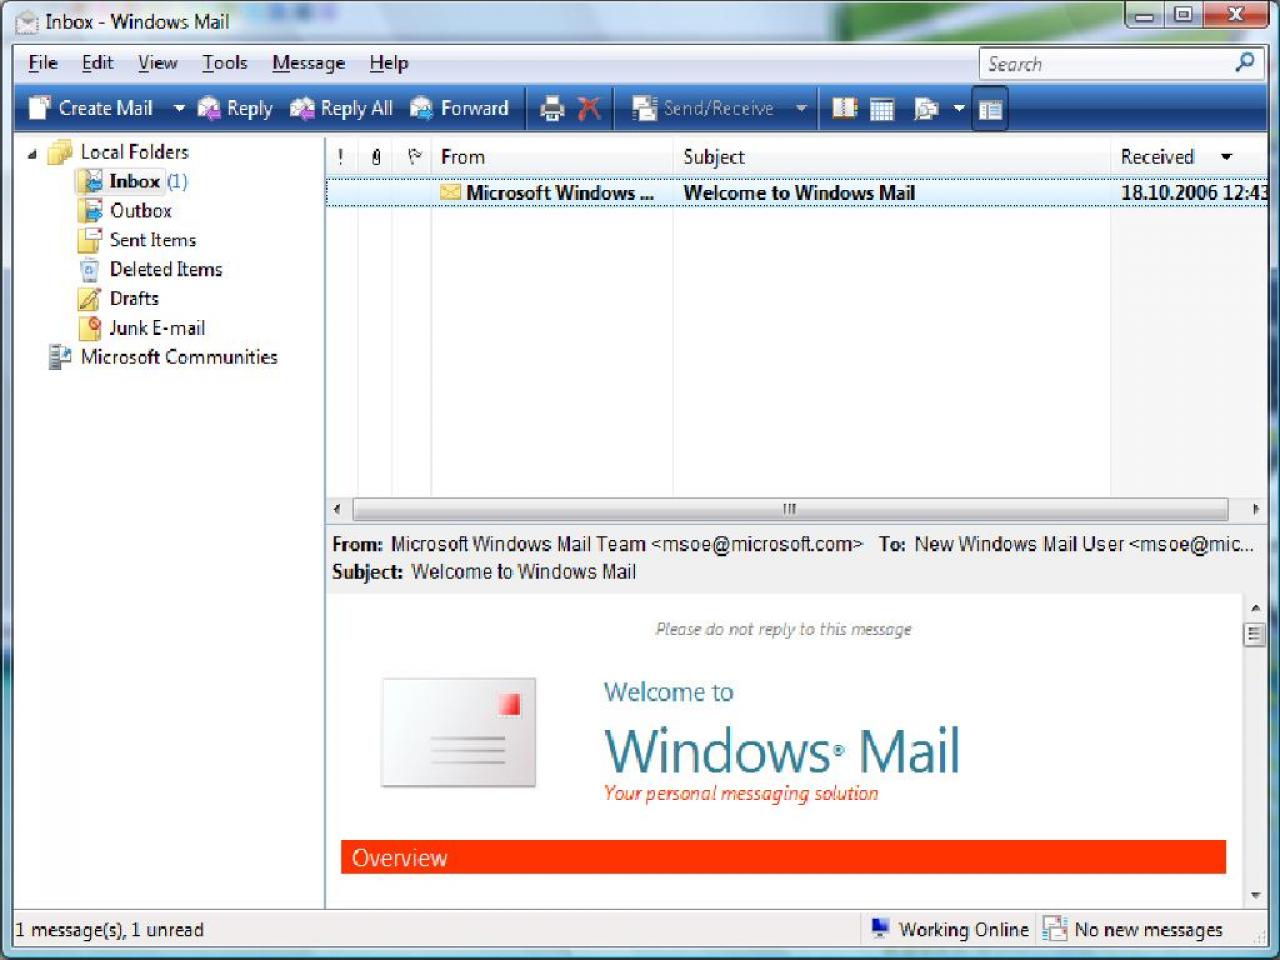Open the Create Mail stationery dropdown arrow
This screenshot has height=960, width=1280.
(x=179, y=108)
